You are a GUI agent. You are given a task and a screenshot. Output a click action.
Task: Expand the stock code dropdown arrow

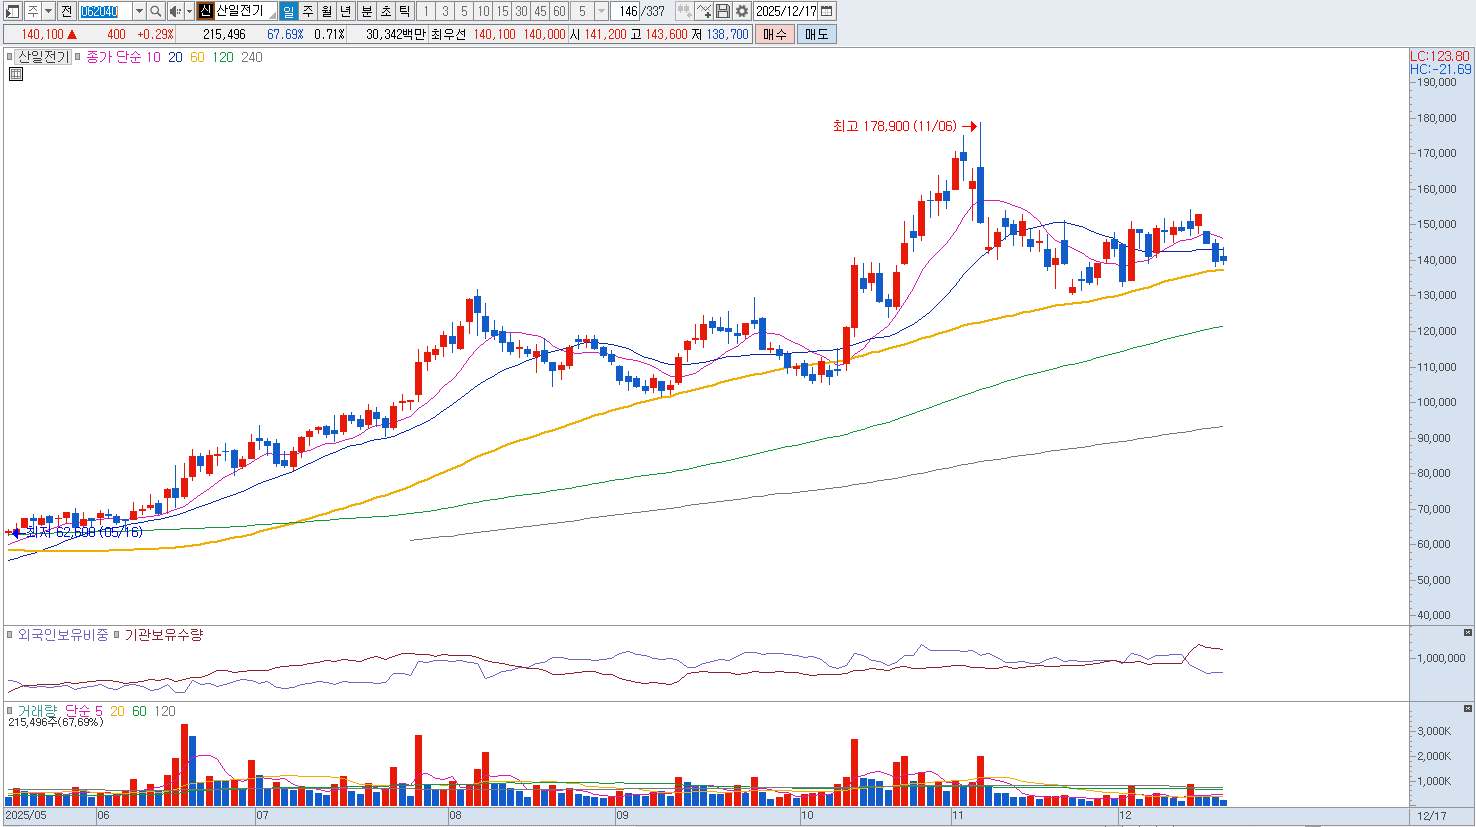pos(139,11)
